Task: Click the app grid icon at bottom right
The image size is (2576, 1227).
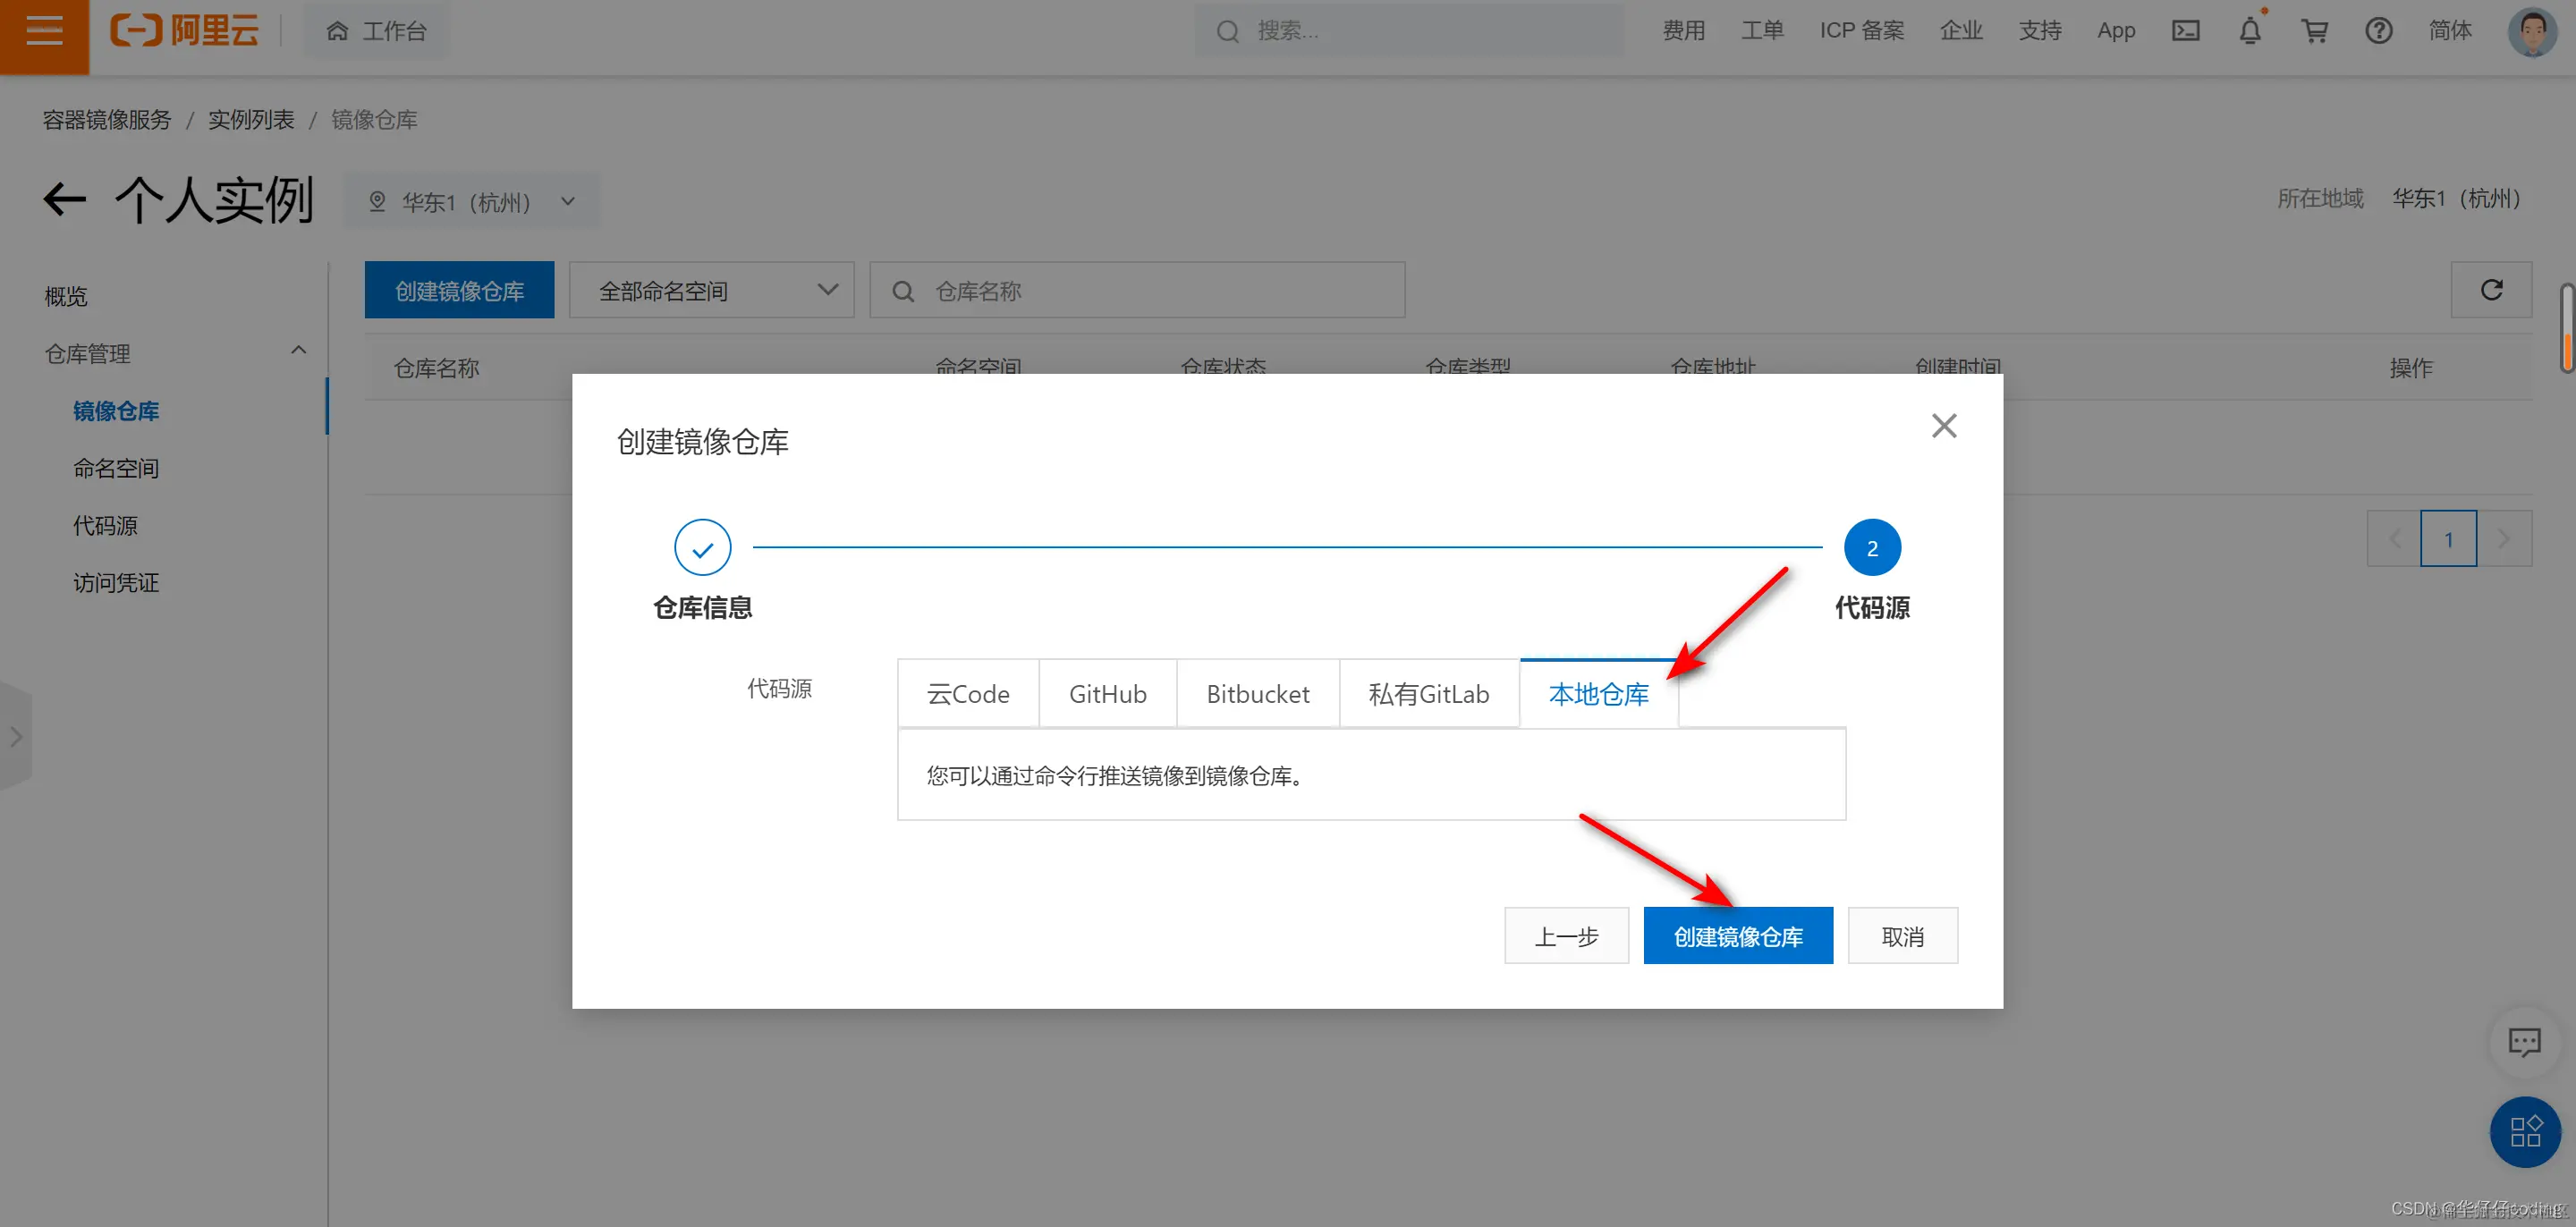Action: coord(2524,1131)
